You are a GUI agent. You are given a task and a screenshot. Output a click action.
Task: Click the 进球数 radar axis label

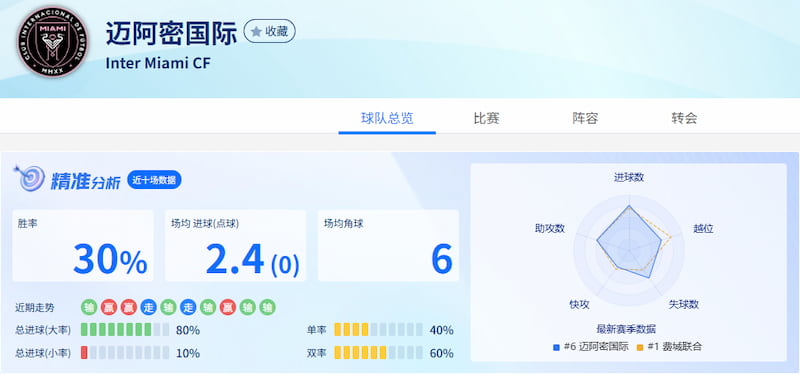(629, 178)
